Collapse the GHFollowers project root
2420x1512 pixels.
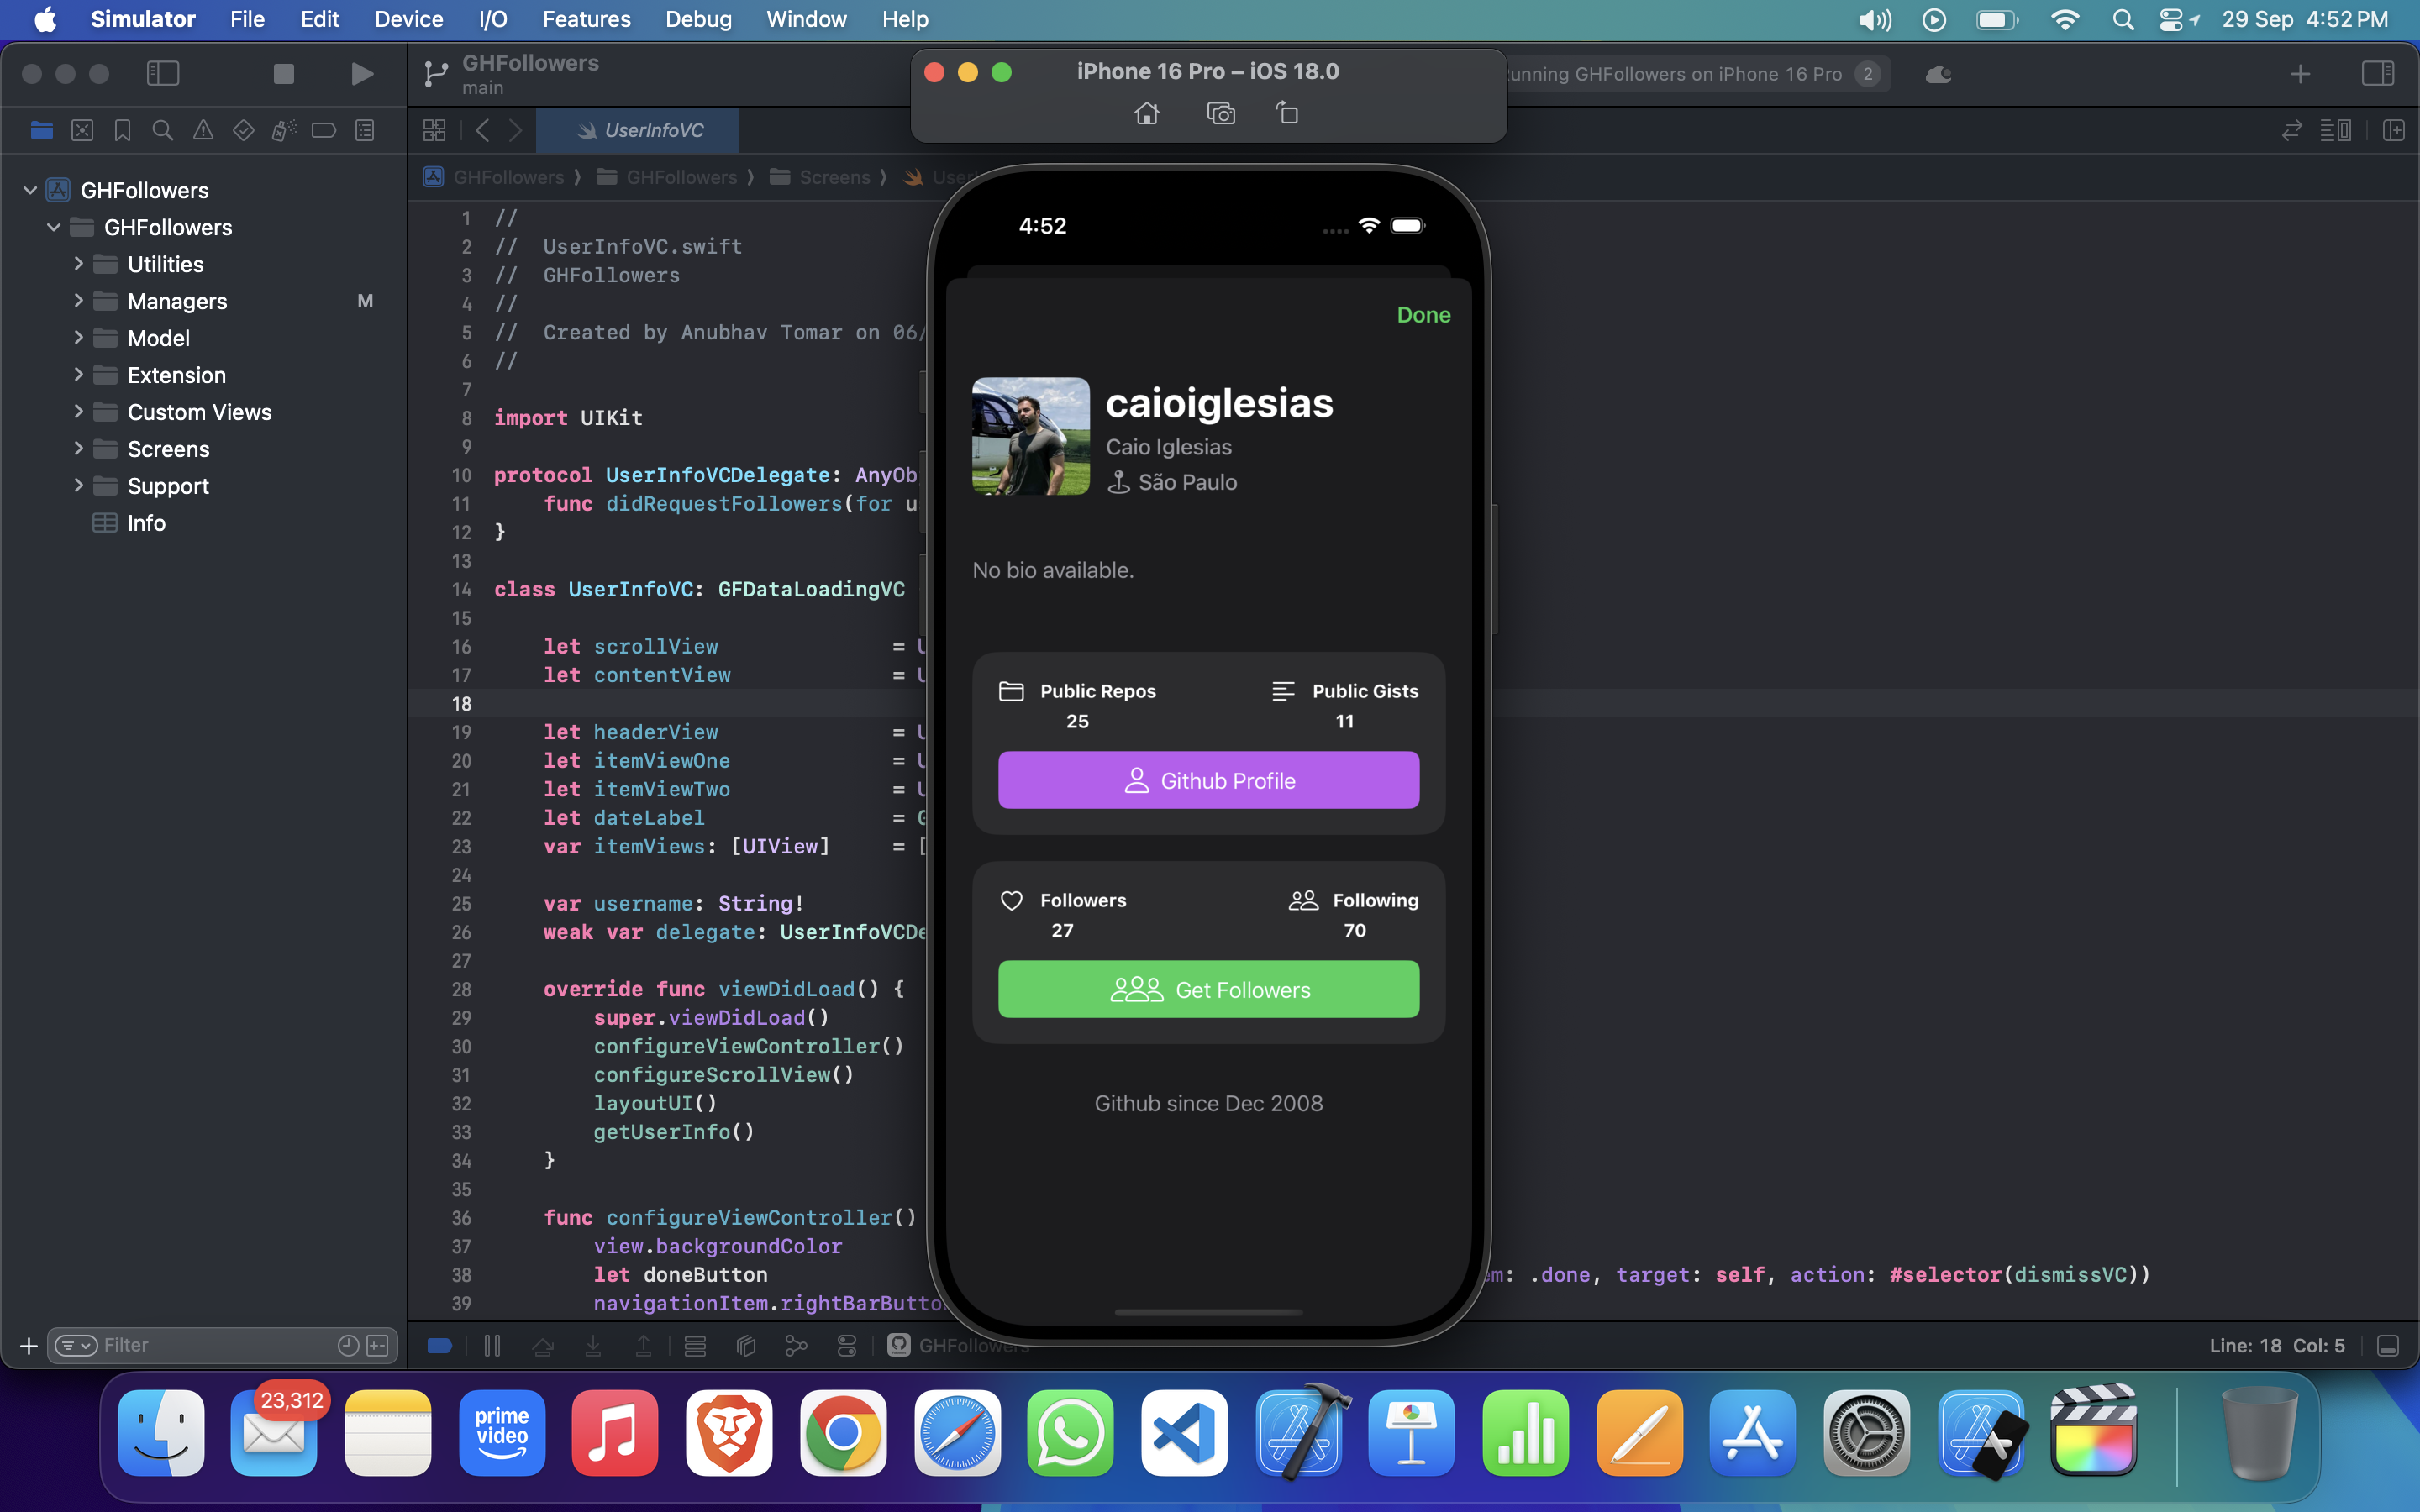30,190
